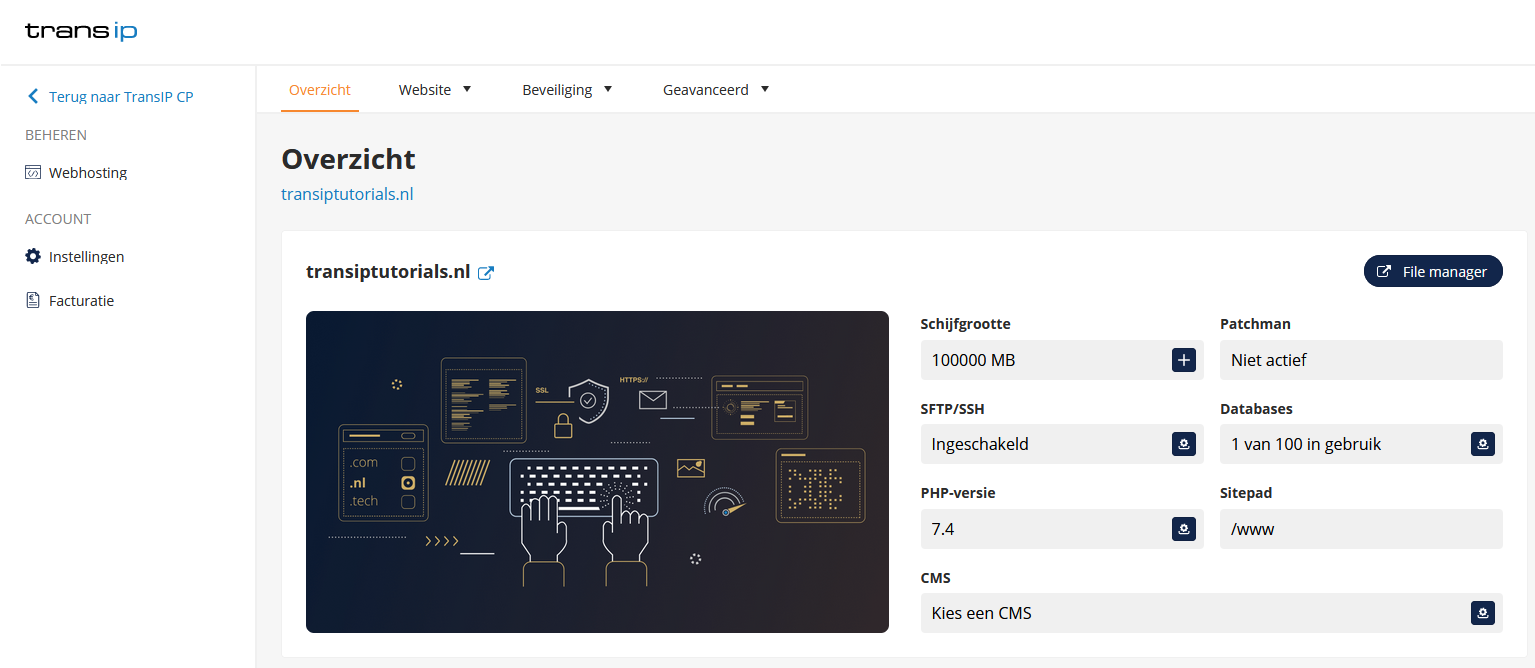
Task: Click the /www Sitepad field
Action: click(x=1361, y=529)
